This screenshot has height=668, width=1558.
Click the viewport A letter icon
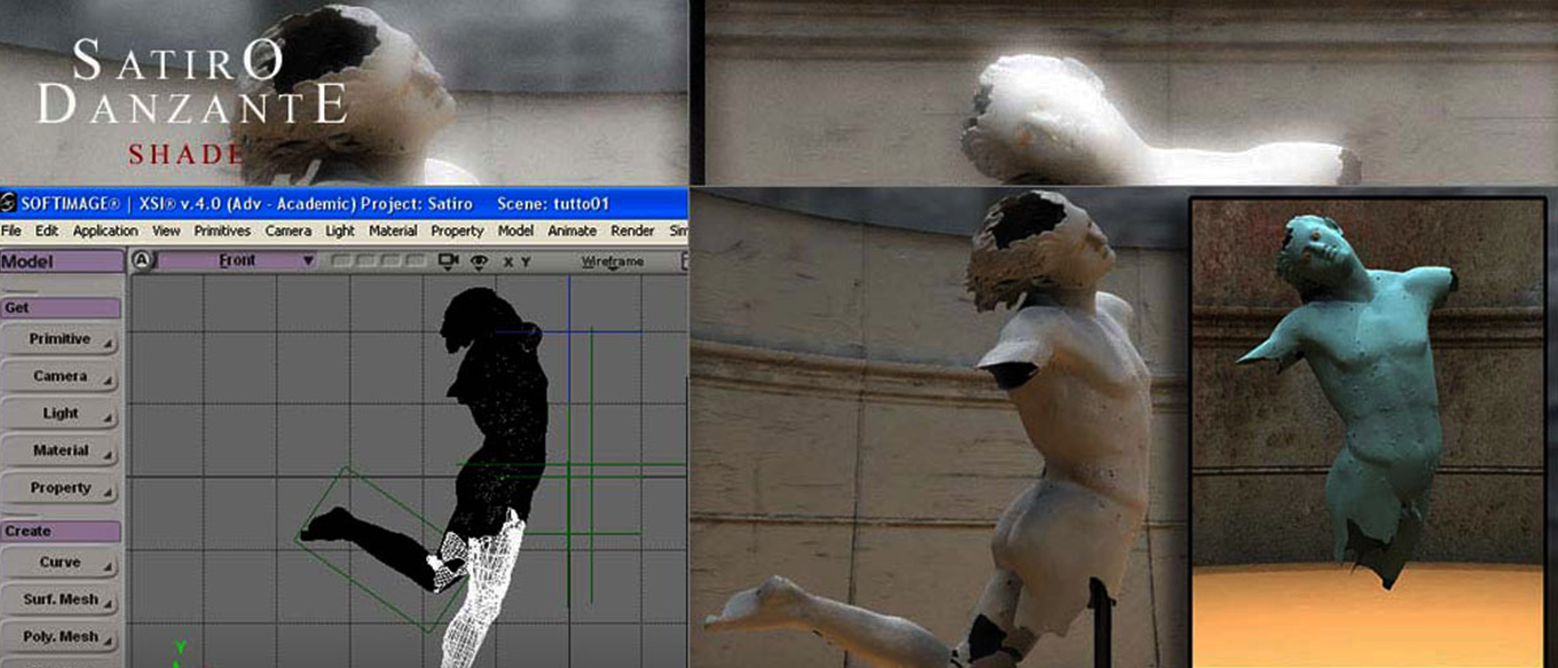(x=141, y=261)
